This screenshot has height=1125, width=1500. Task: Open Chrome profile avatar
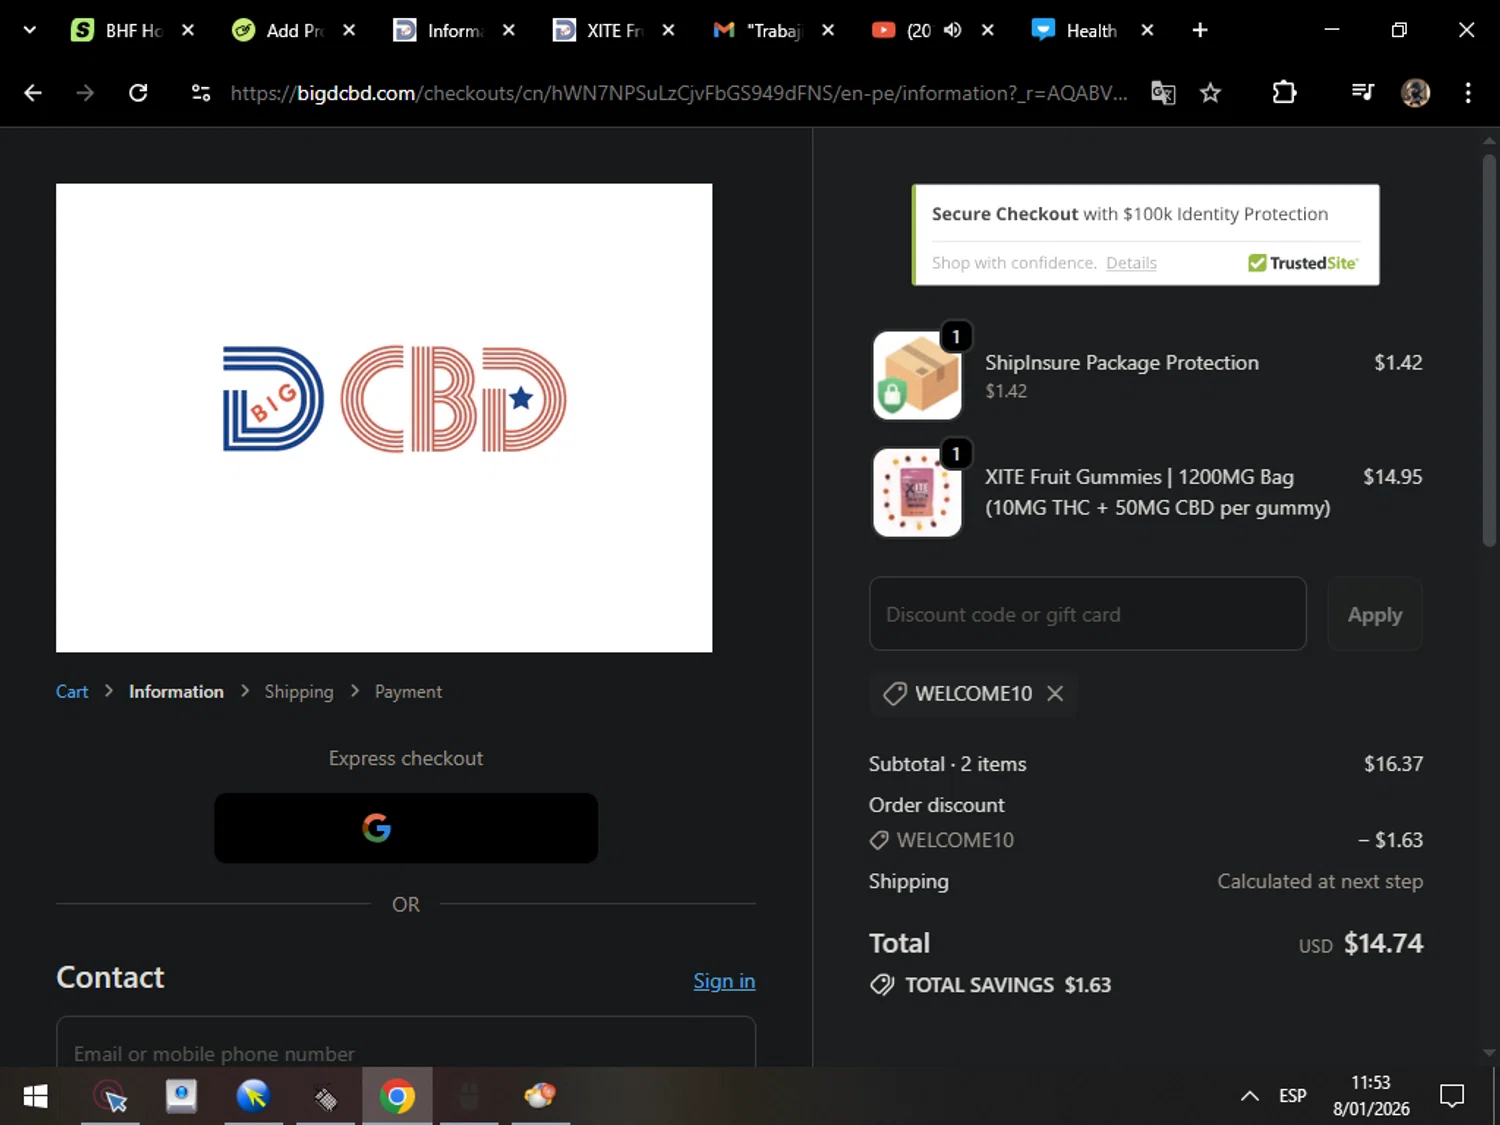(x=1415, y=93)
